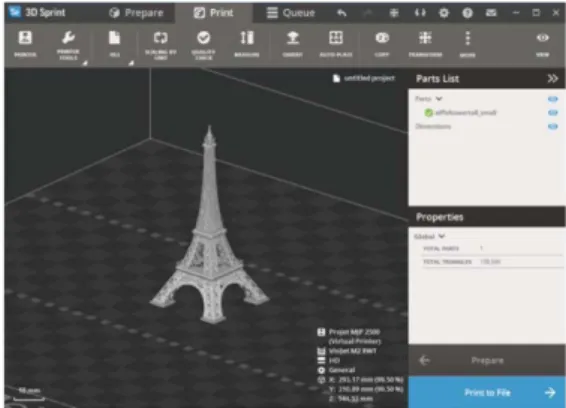Open settings gear in title bar
This screenshot has height=408, width=566.
click(x=444, y=13)
